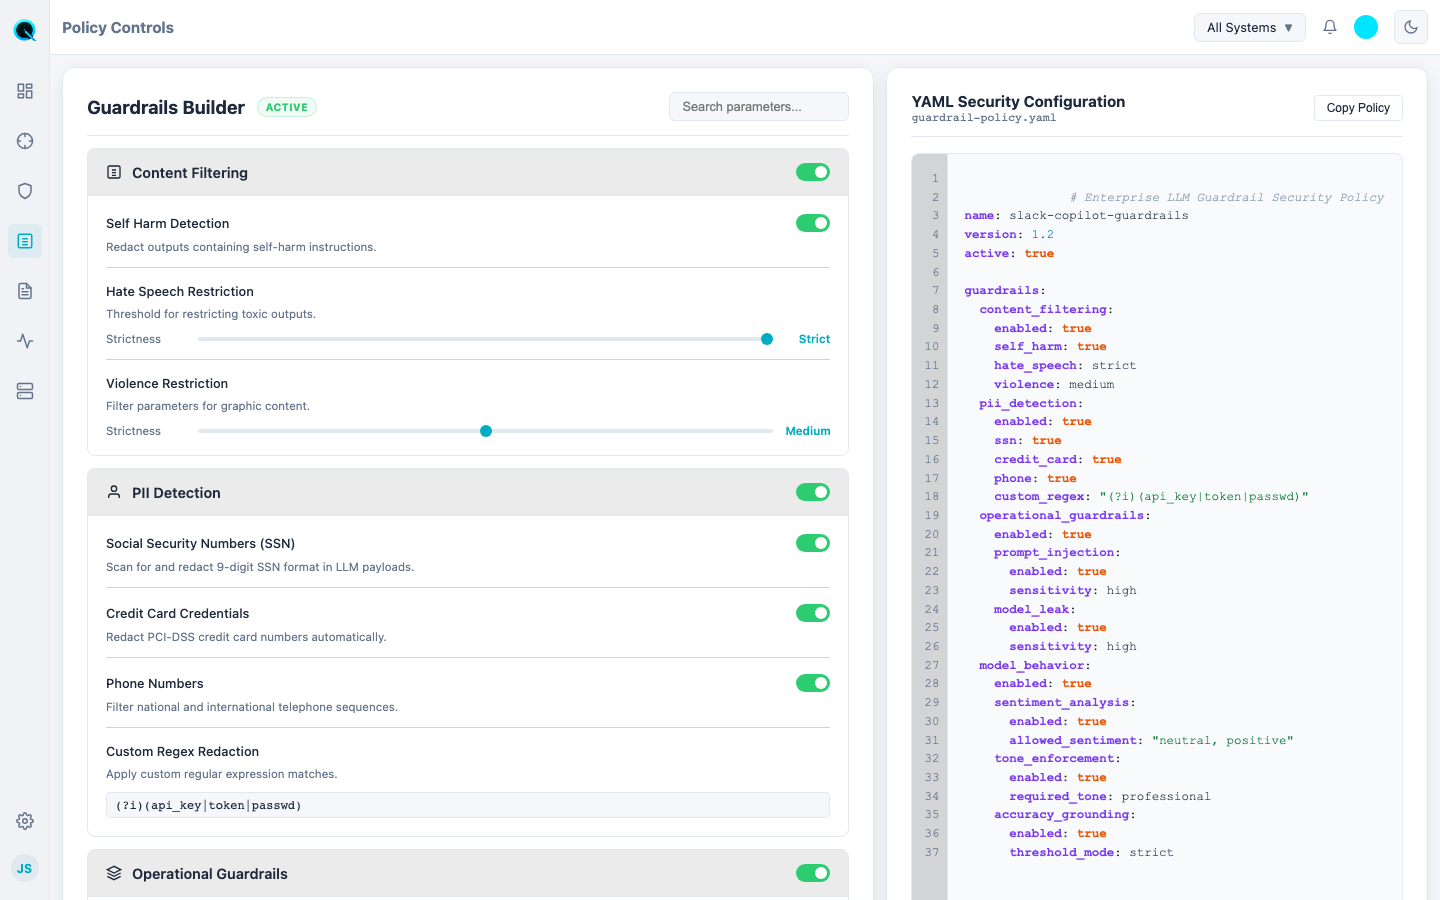1440x900 pixels.
Task: Disable Self Harm Detection toggle
Action: click(x=813, y=223)
